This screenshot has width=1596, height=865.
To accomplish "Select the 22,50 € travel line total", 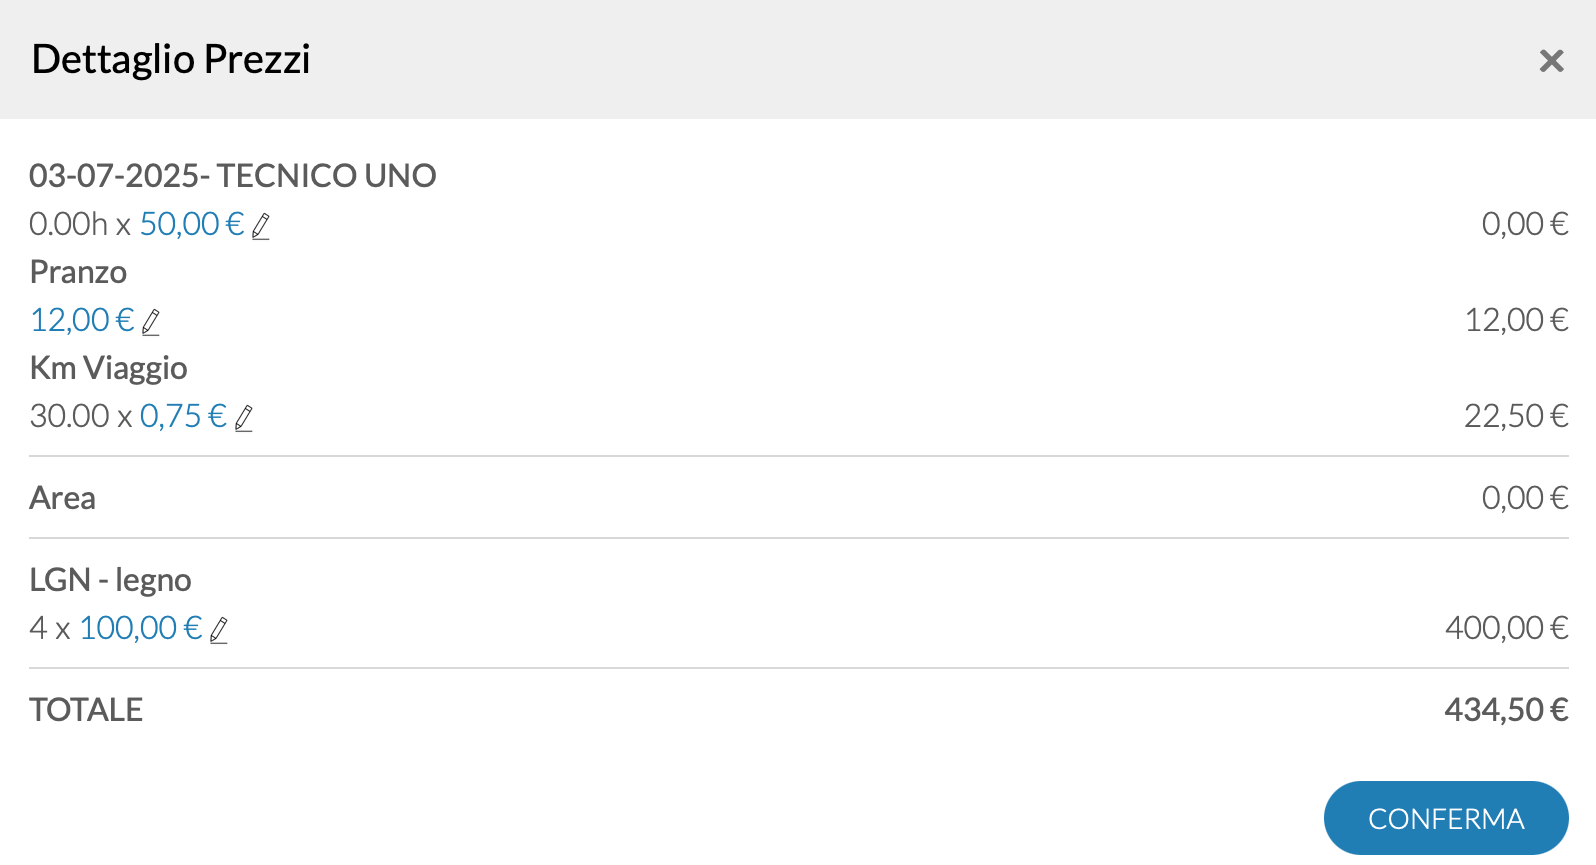I will click(1516, 416).
